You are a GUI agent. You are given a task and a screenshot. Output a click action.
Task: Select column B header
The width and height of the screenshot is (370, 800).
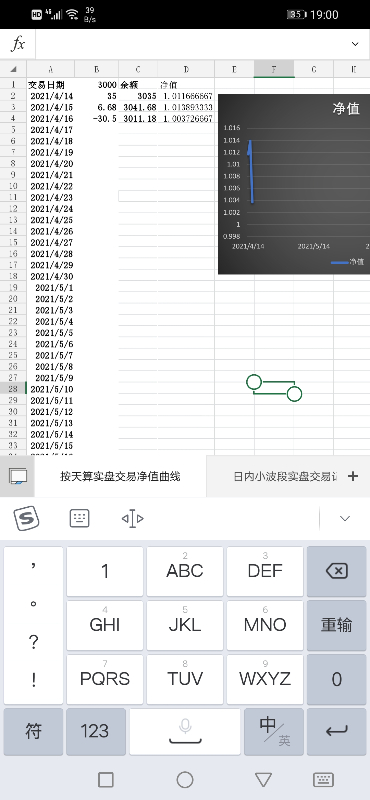tap(96, 69)
